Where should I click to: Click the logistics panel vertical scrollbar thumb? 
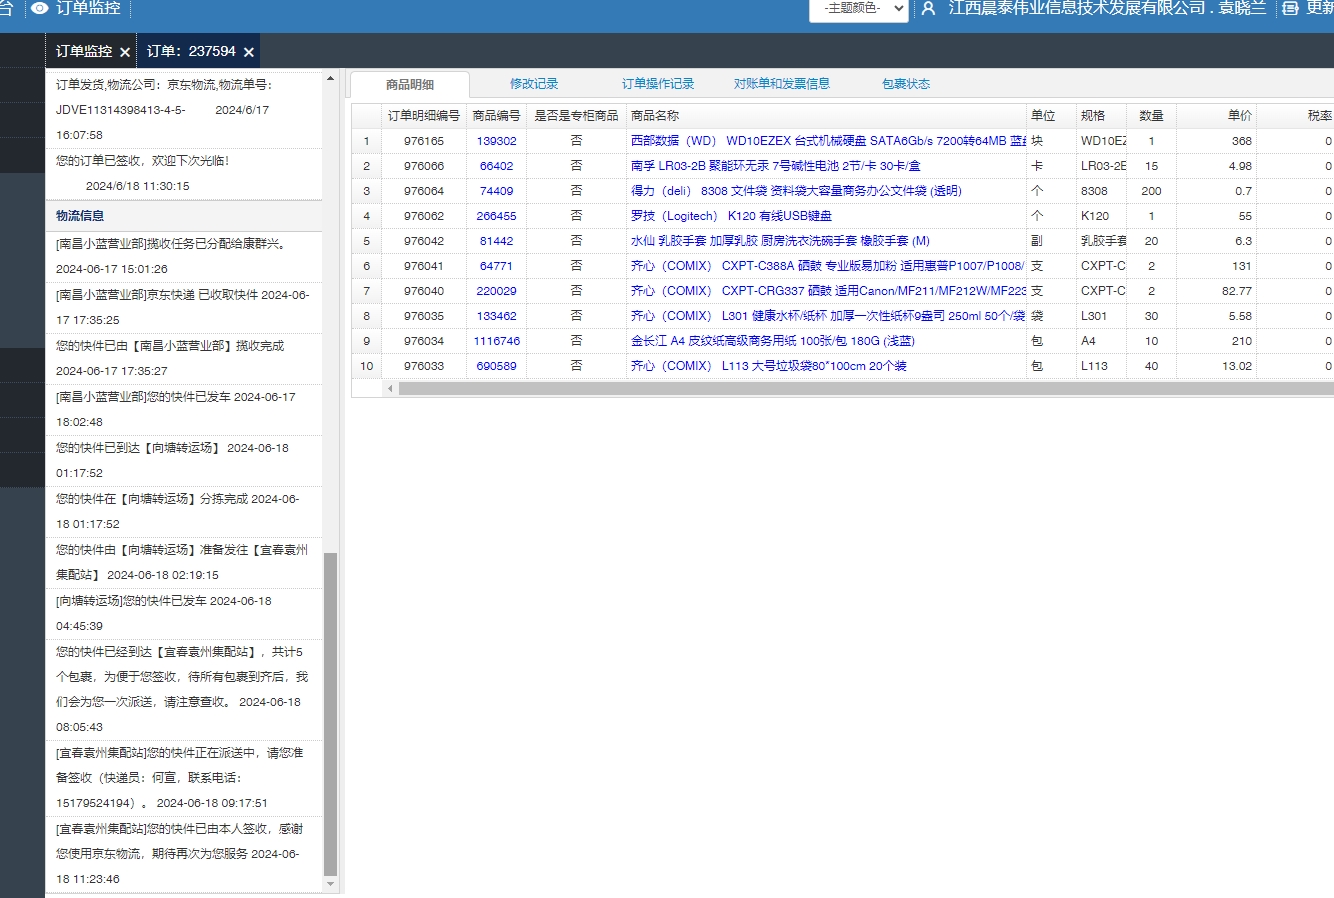click(x=331, y=714)
